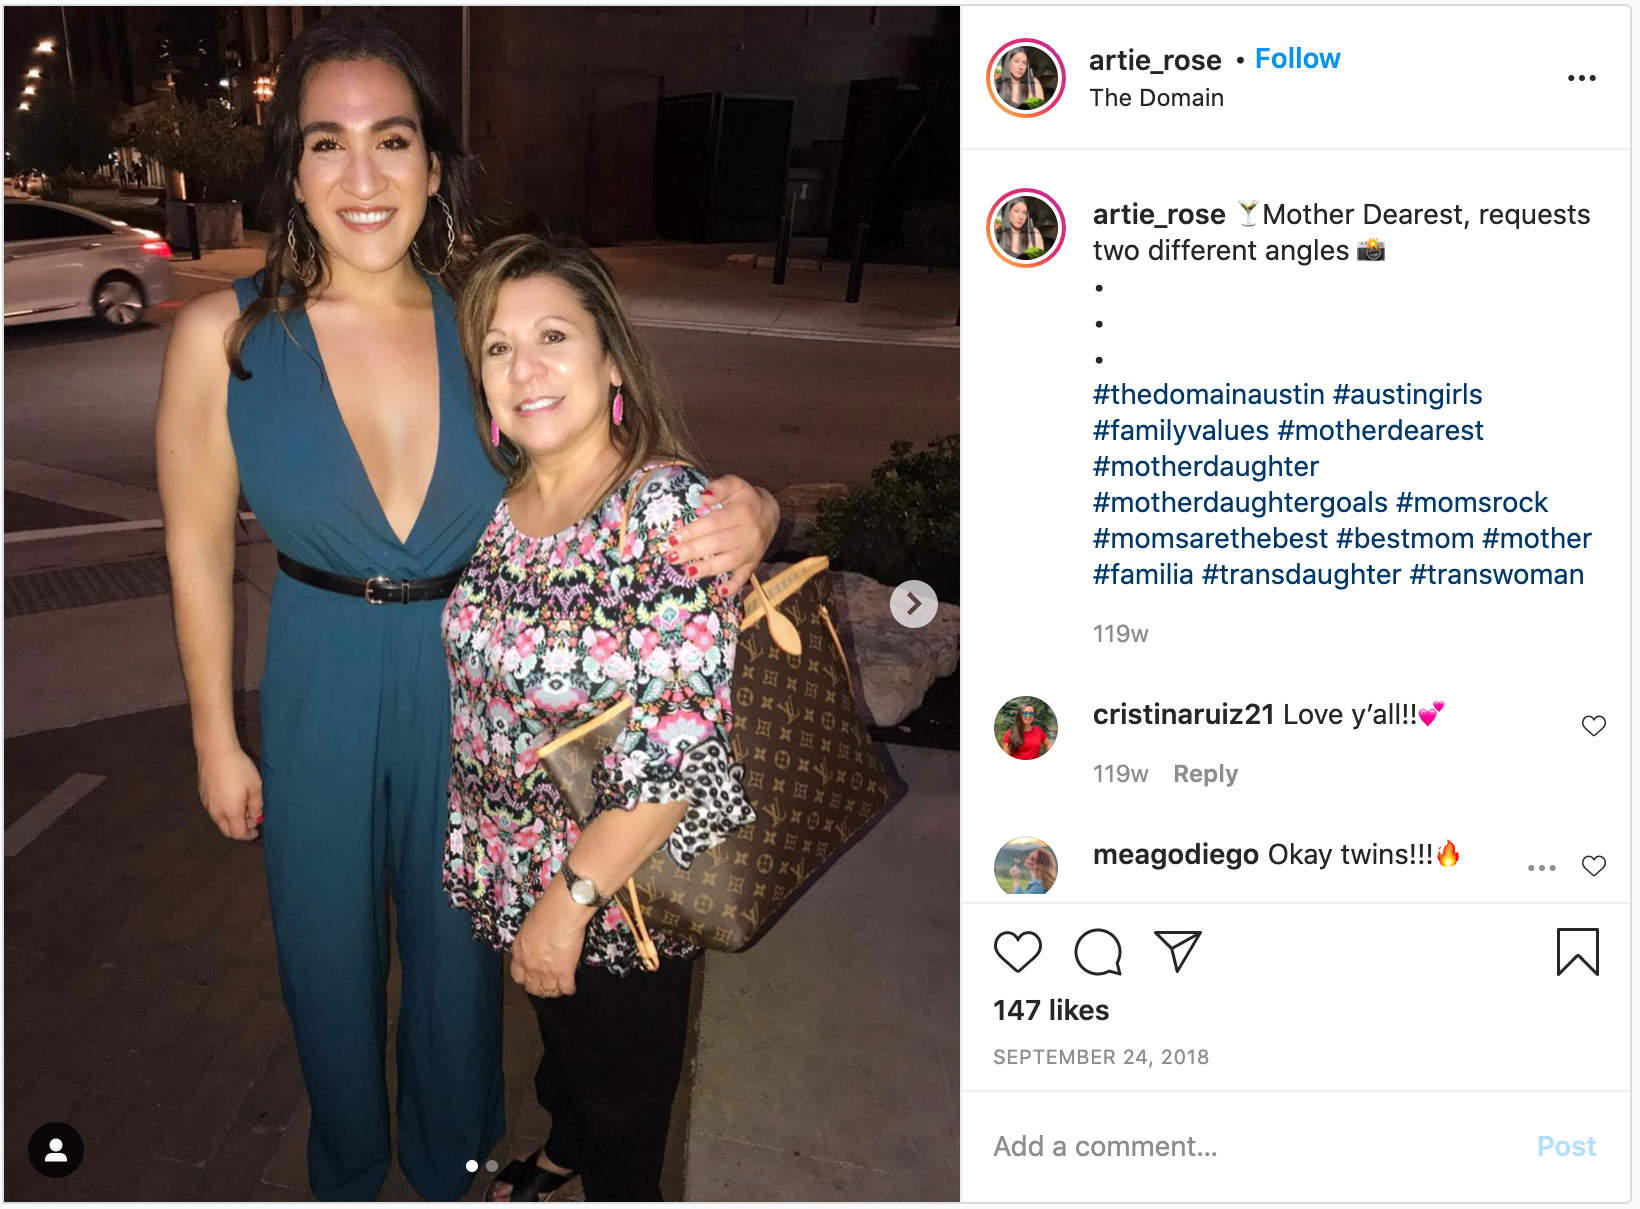This screenshot has width=1640, height=1209.
Task: Follow artie_rose
Action: [1298, 59]
